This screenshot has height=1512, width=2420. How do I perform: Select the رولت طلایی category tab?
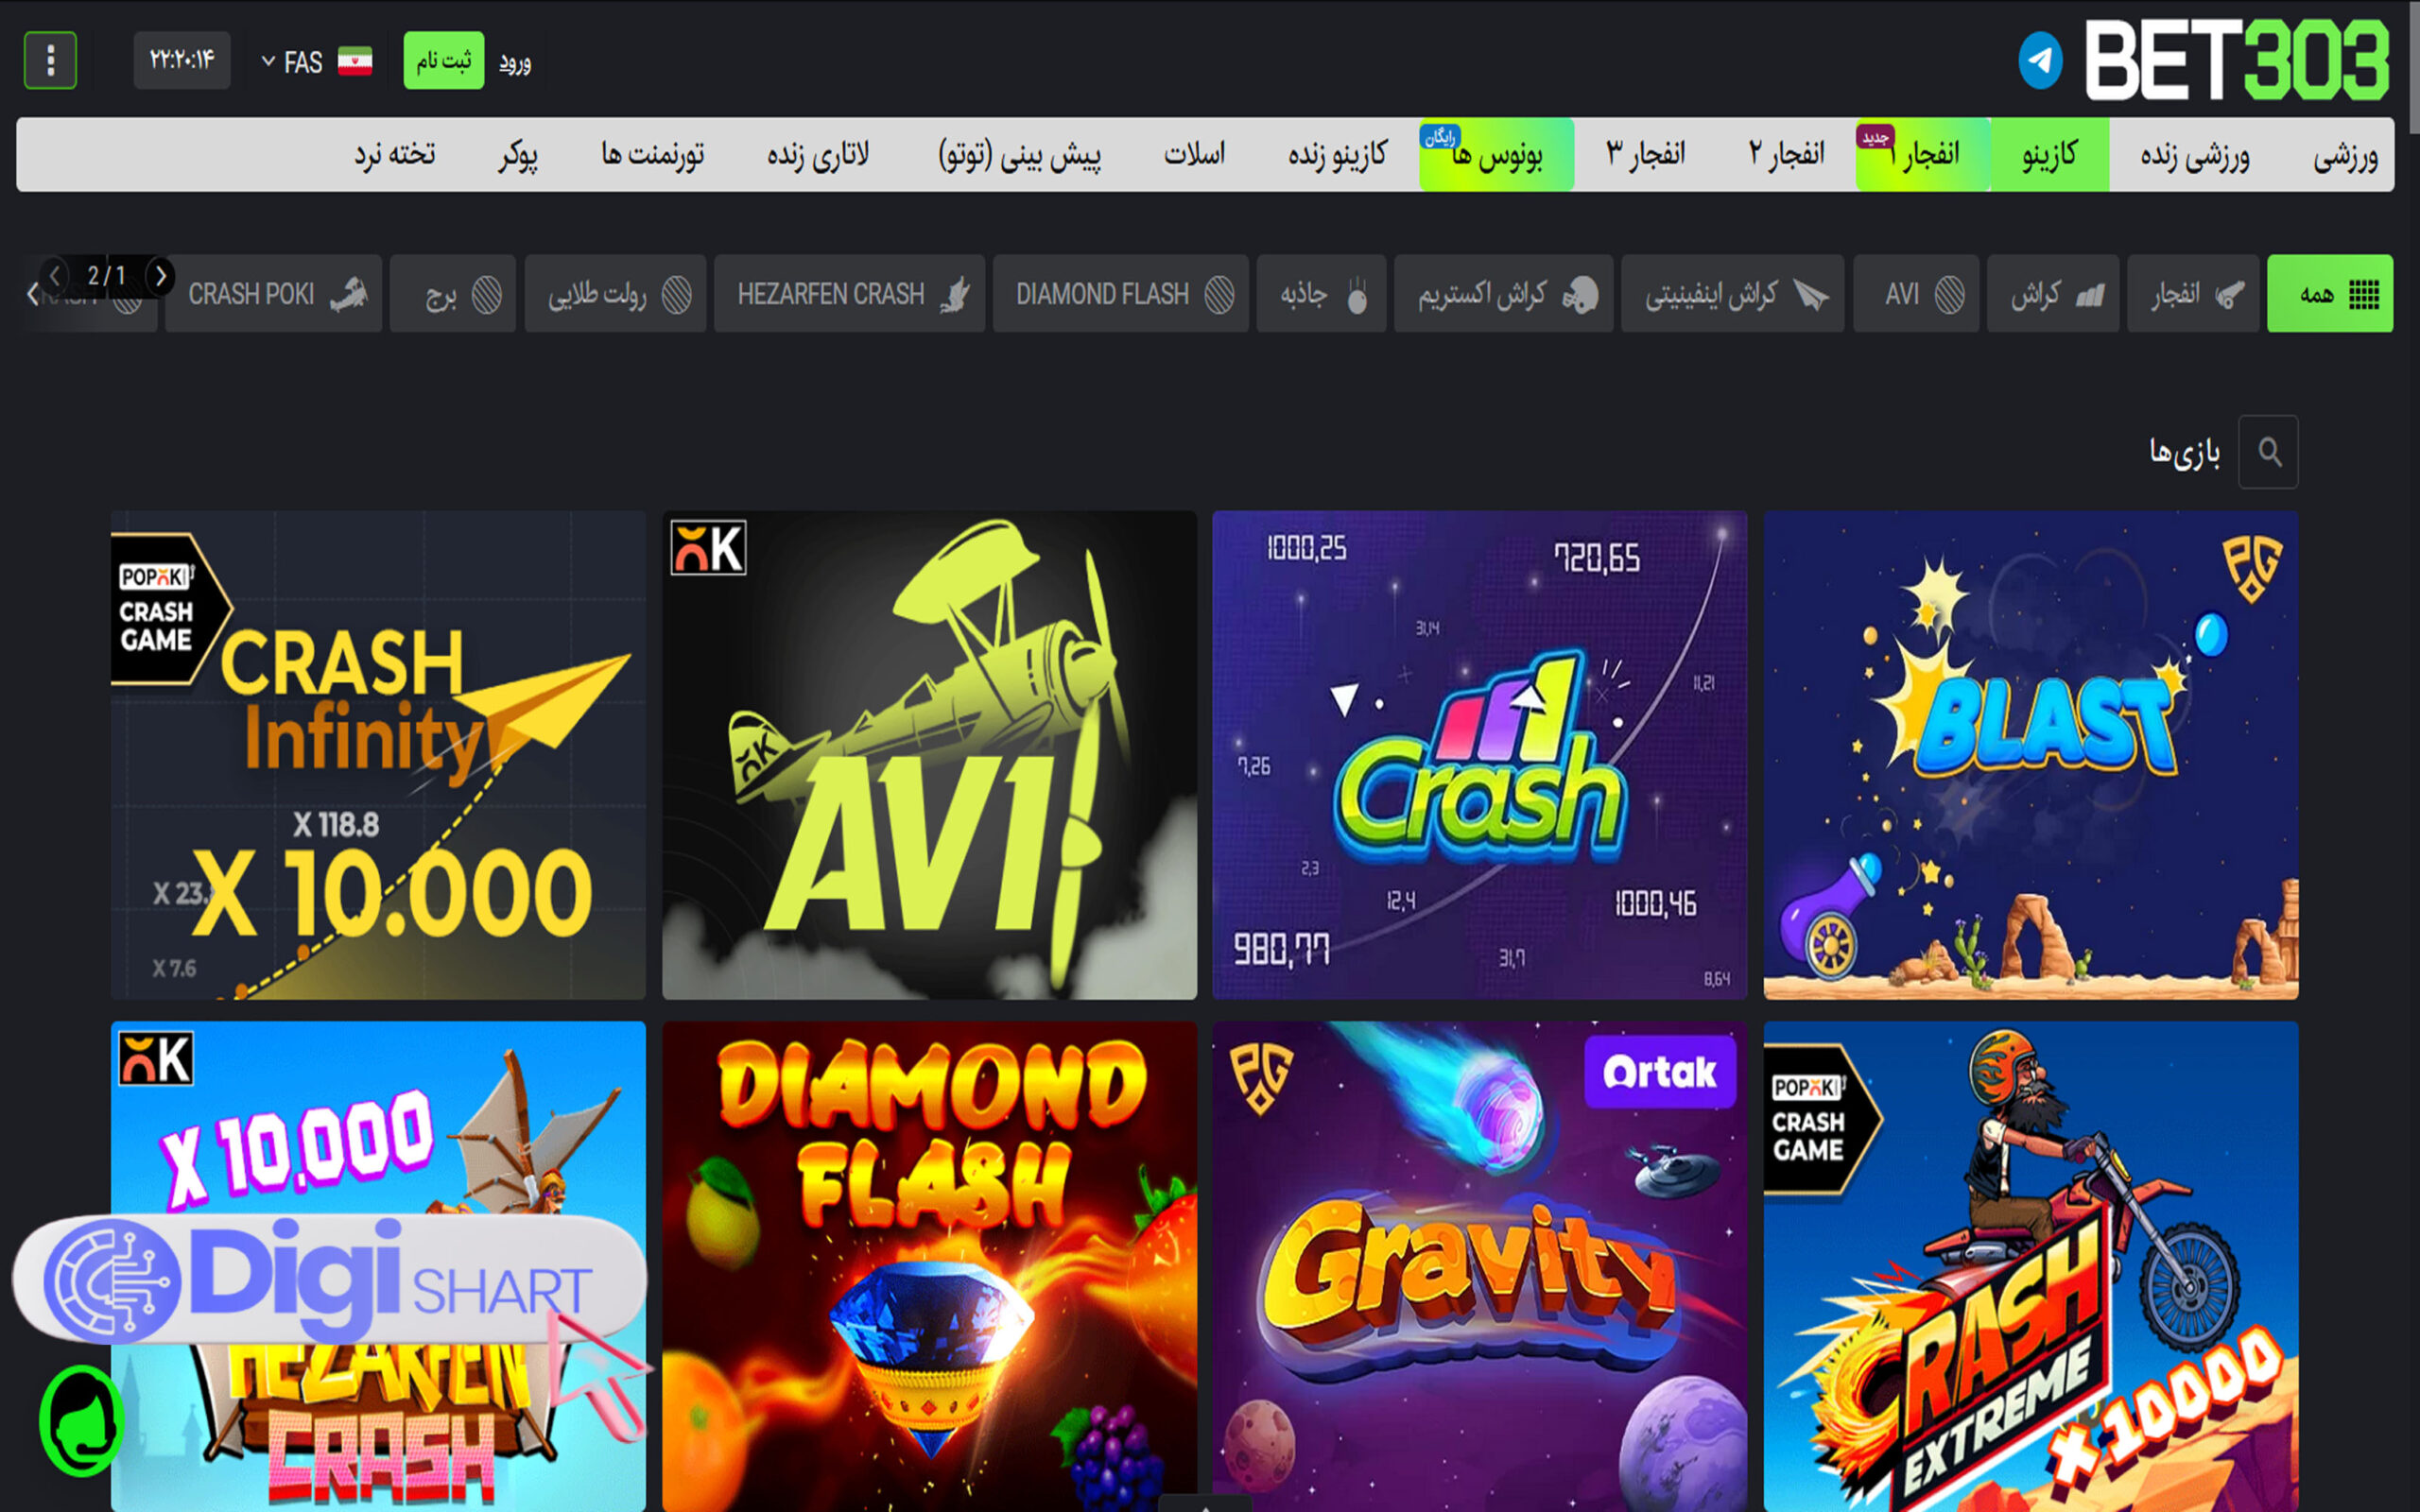pos(616,294)
